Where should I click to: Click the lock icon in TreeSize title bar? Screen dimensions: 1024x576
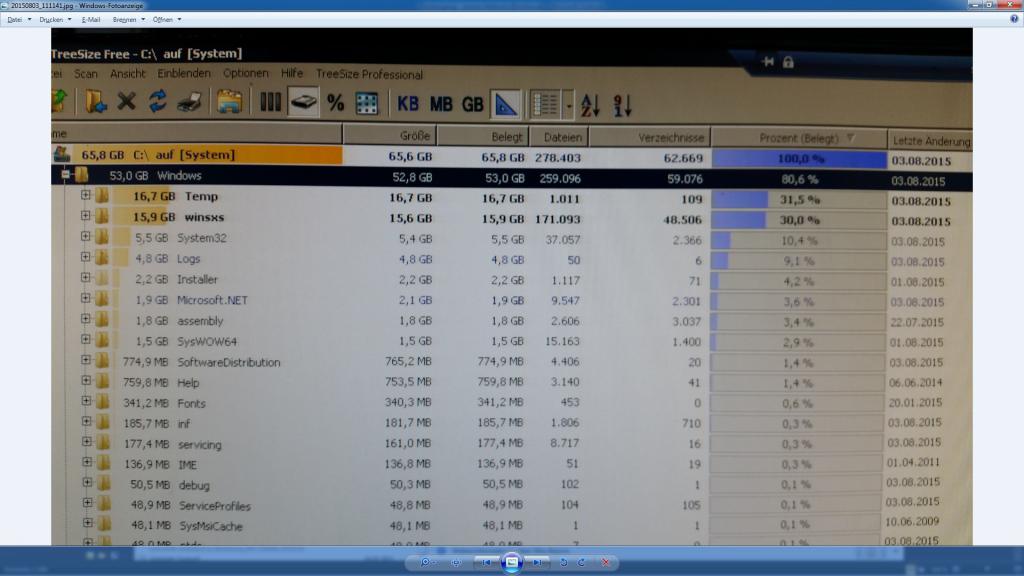[788, 62]
